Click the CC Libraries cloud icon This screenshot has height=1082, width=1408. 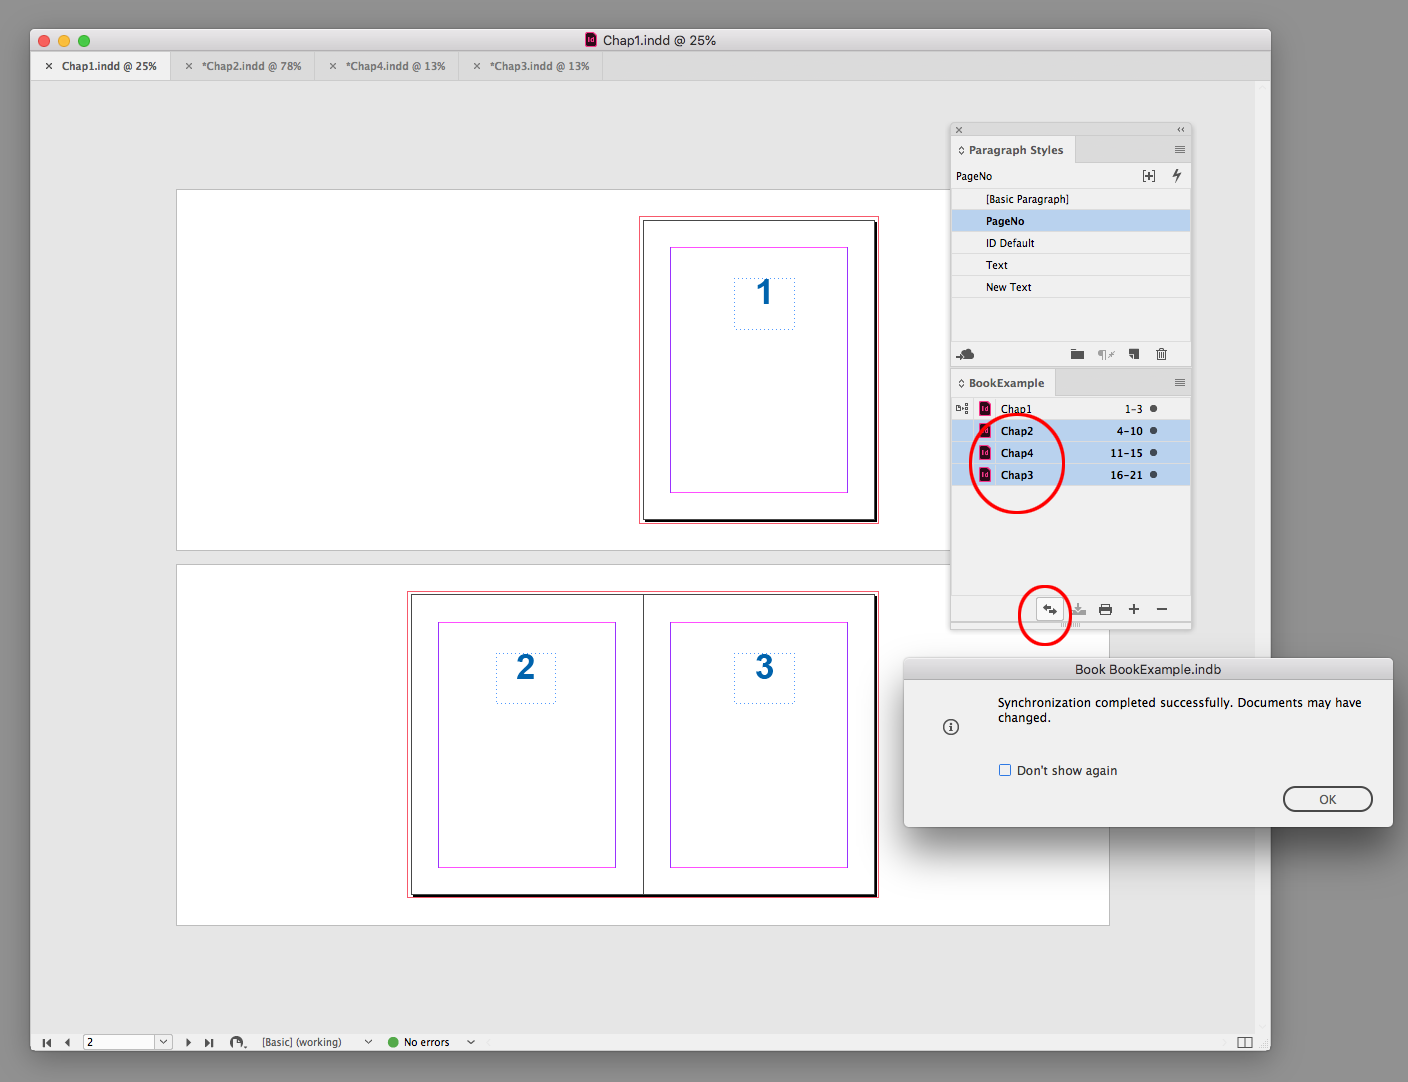click(x=965, y=354)
